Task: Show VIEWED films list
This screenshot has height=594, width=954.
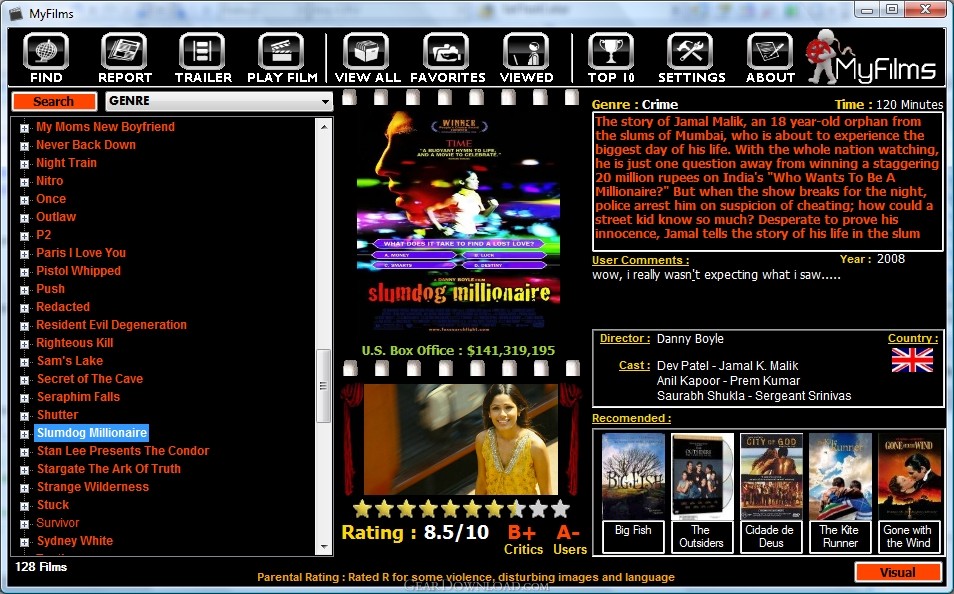Action: (x=526, y=58)
